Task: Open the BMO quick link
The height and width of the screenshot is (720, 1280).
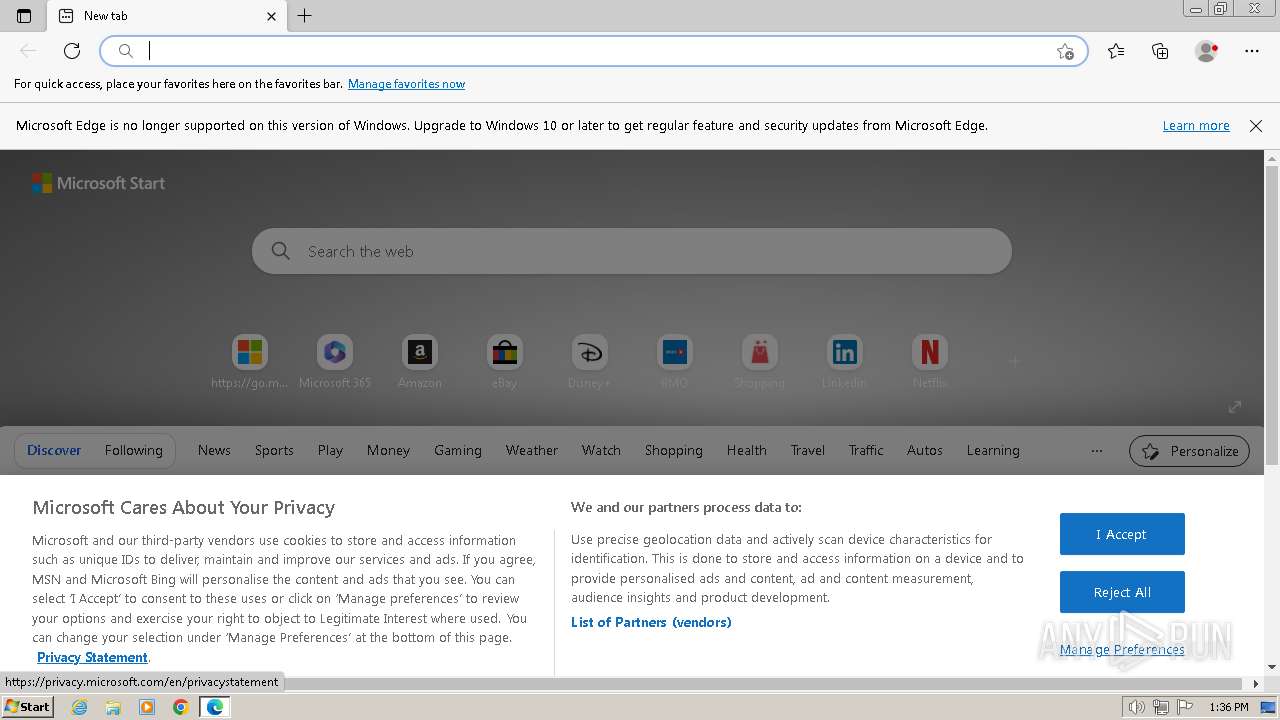Action: click(674, 362)
